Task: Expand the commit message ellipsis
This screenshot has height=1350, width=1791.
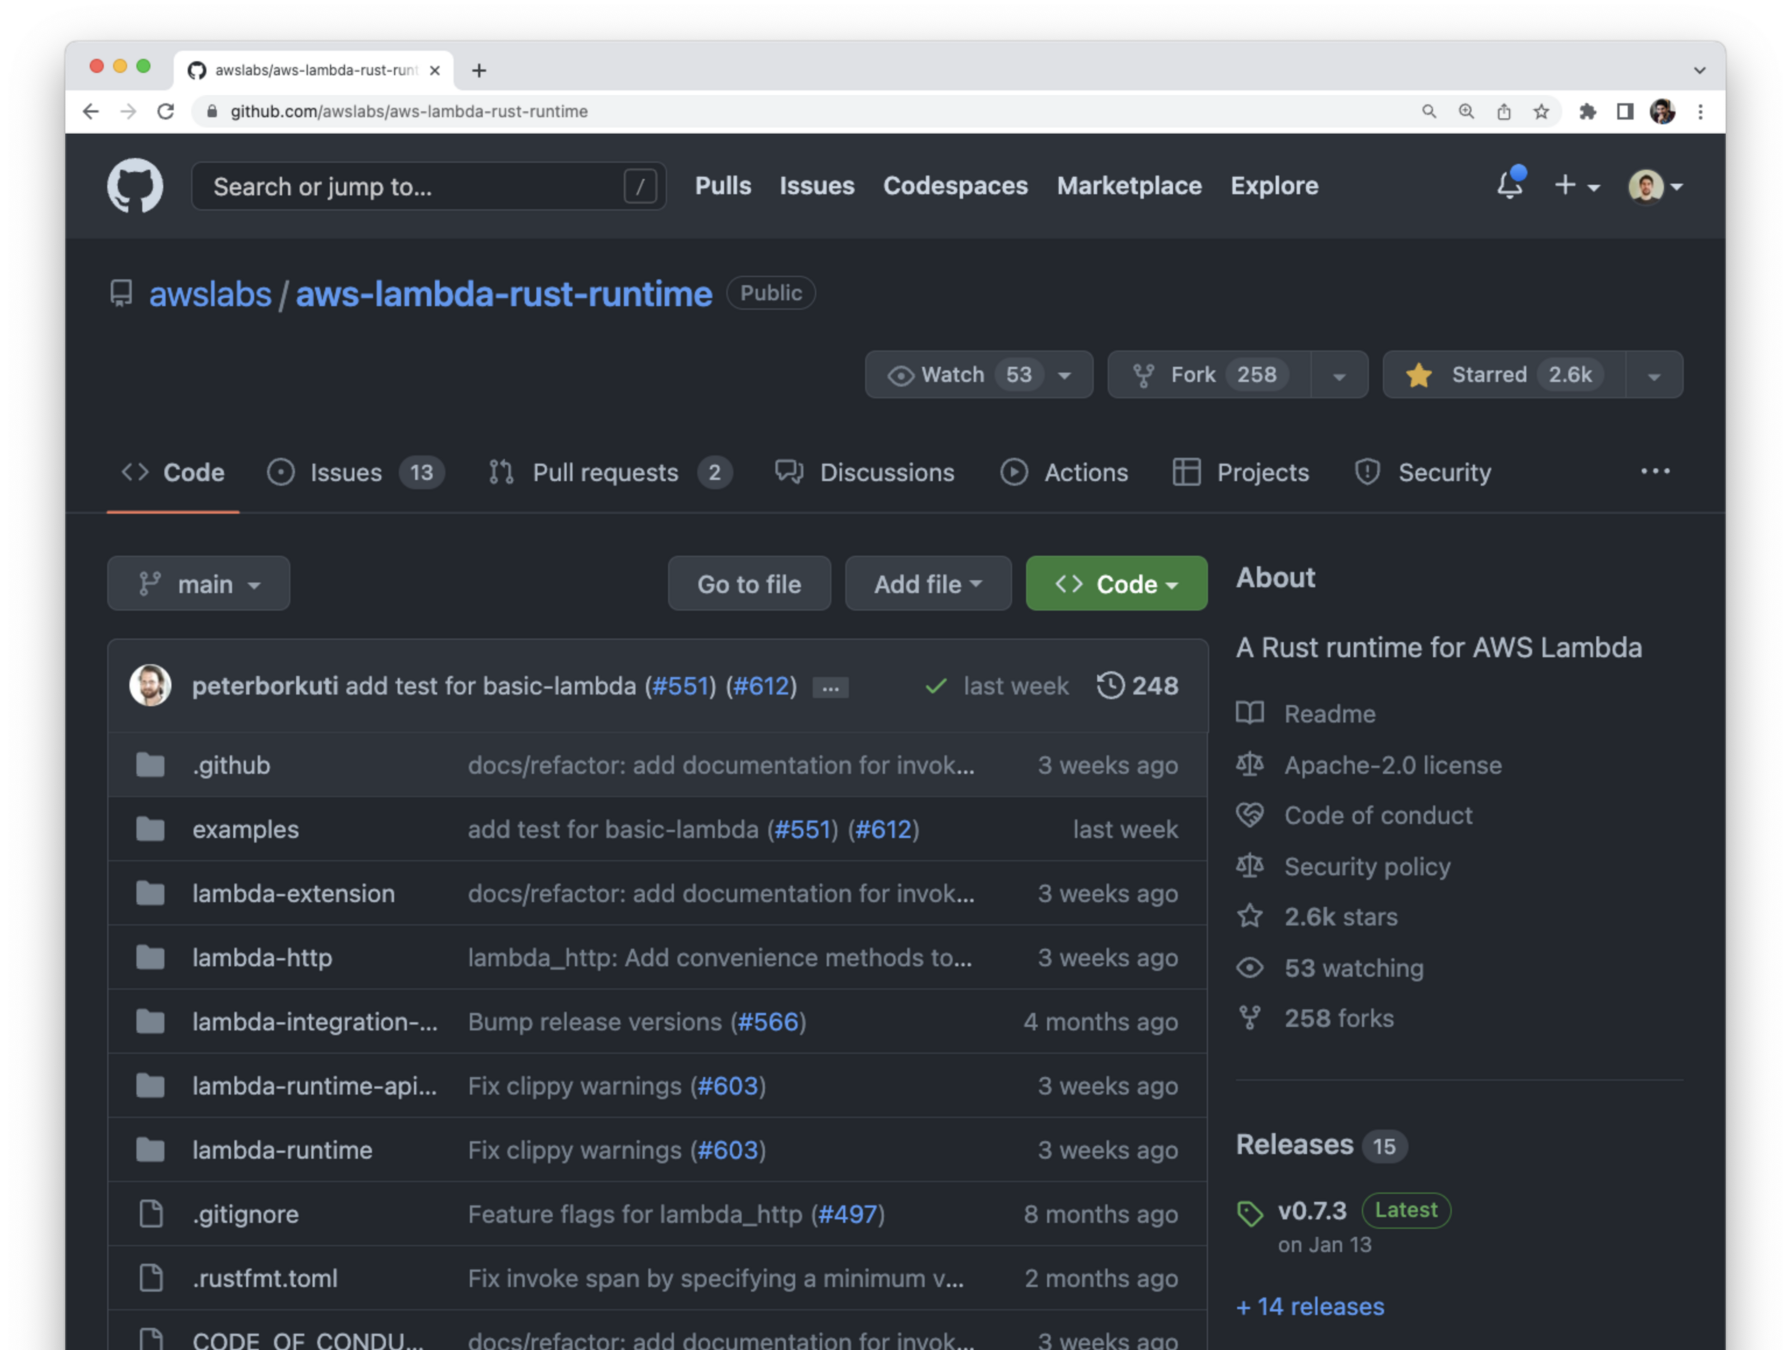Action: coord(830,688)
